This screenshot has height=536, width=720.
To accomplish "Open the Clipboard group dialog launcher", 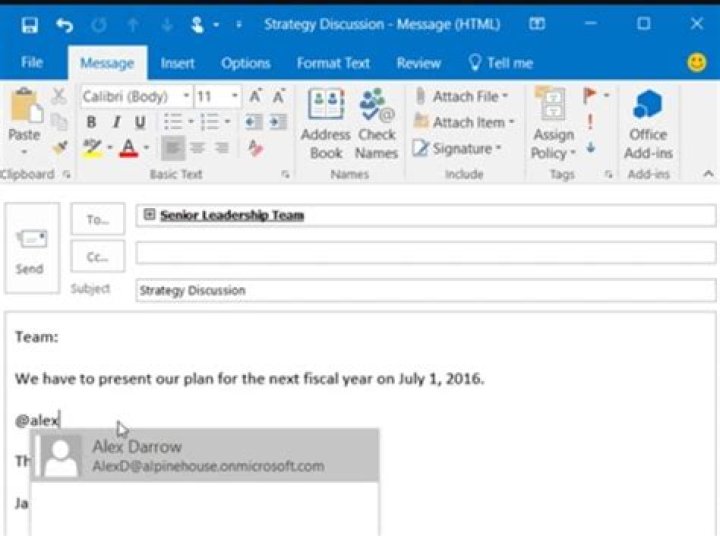I will pos(67,175).
